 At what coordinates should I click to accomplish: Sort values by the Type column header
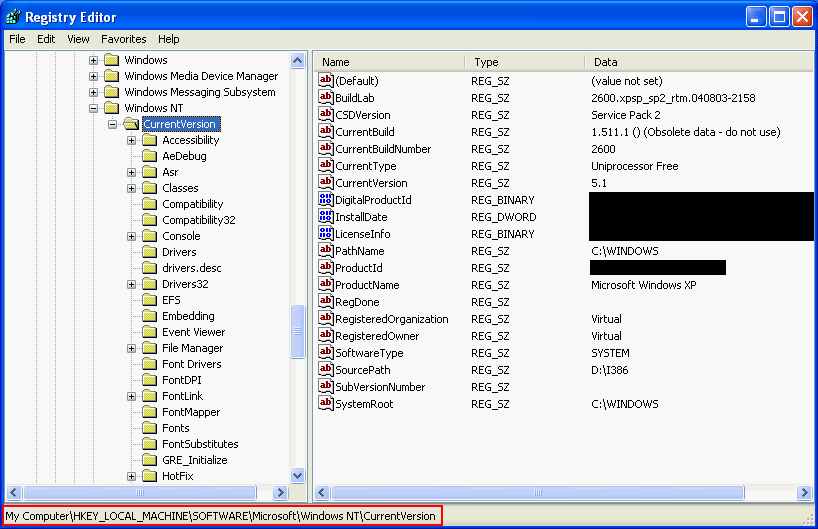(x=524, y=62)
